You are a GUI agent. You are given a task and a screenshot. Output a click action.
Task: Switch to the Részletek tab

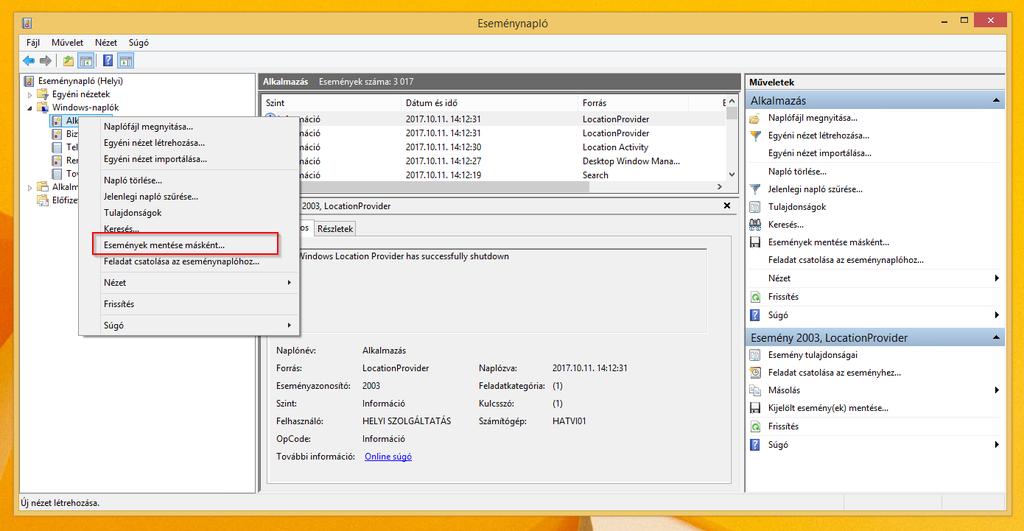[335, 229]
